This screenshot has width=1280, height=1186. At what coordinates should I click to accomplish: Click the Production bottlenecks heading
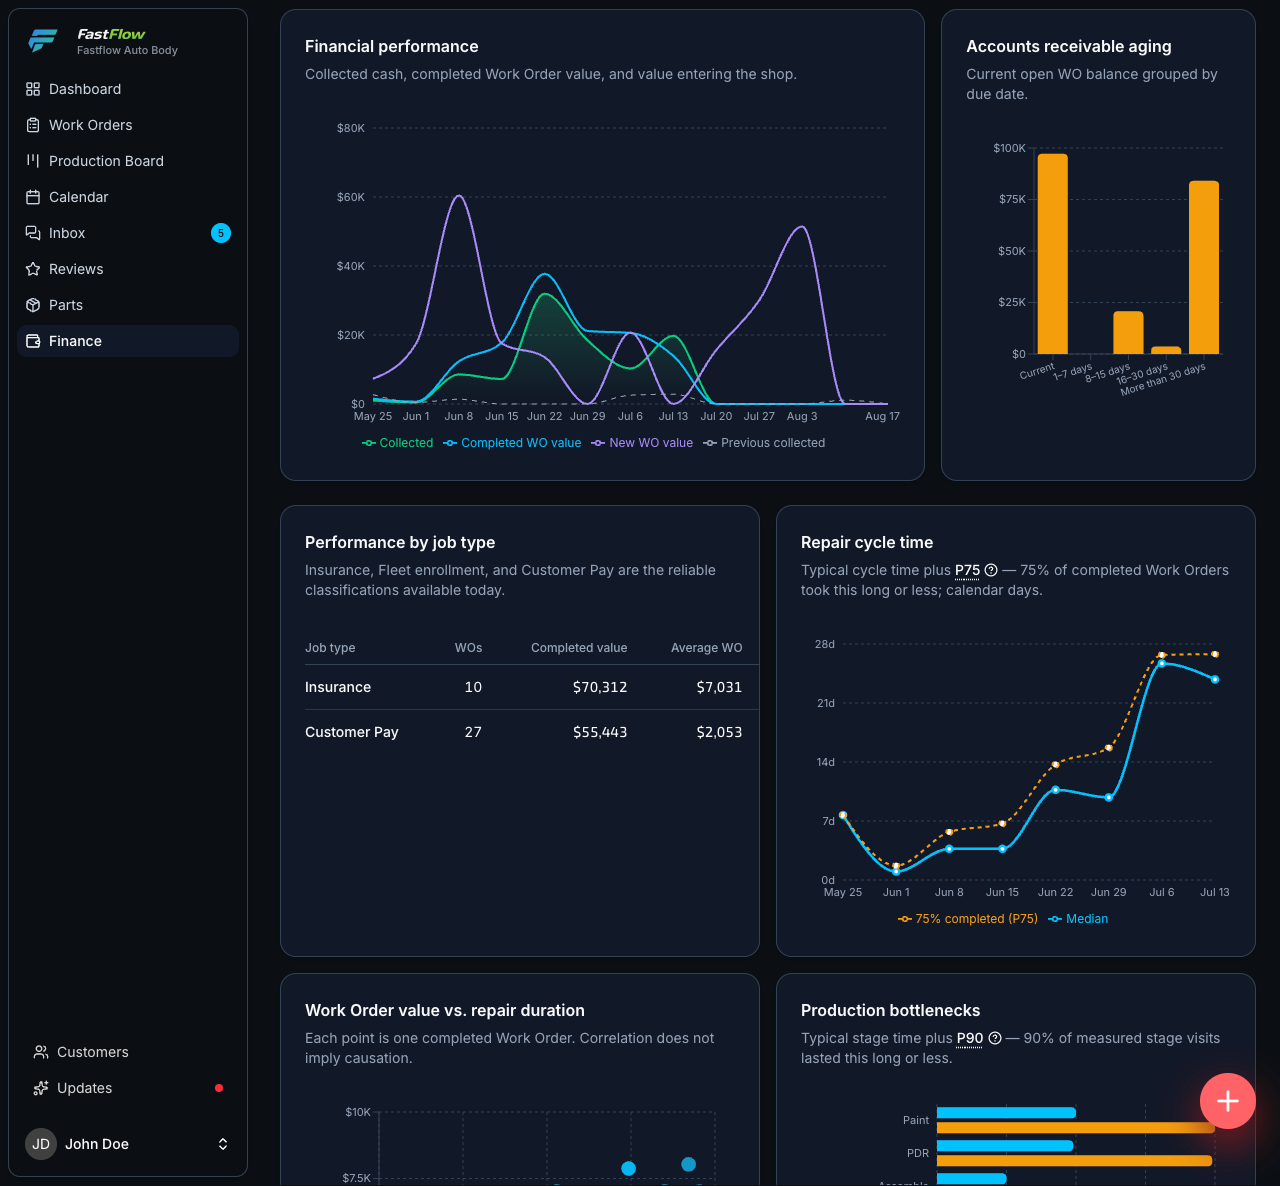(x=891, y=1010)
